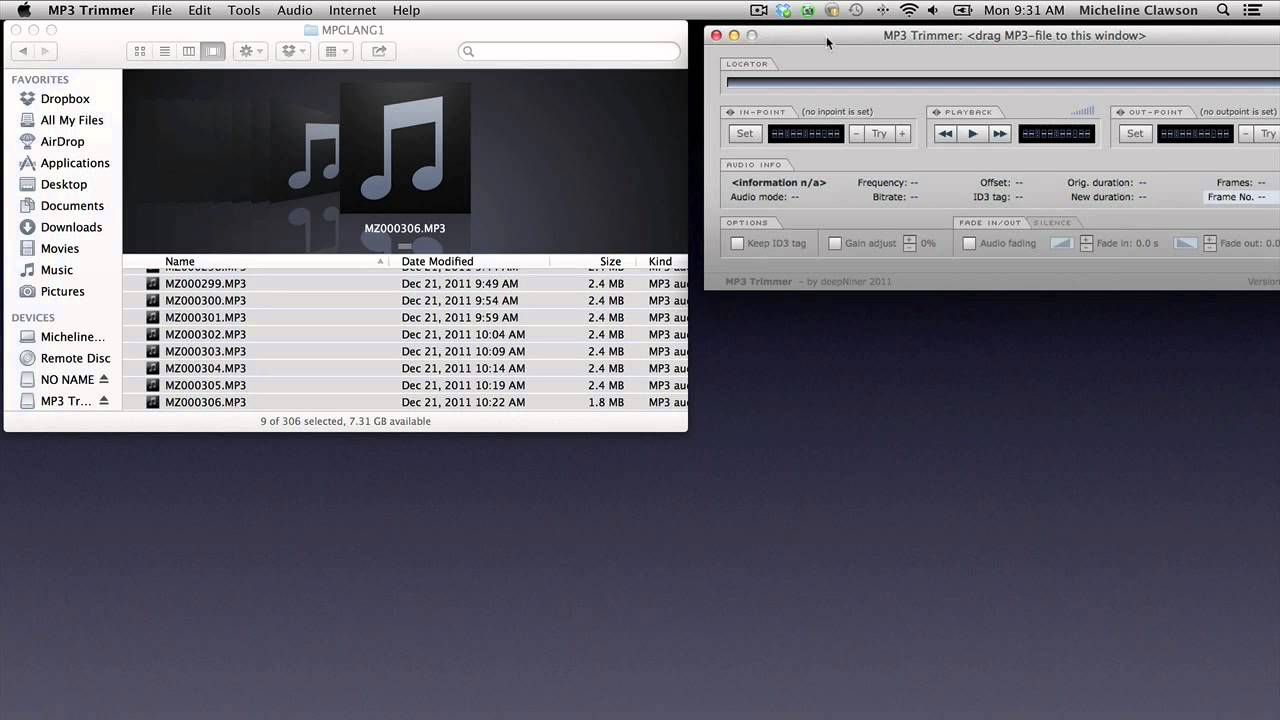
Task: Click the Finder share button
Action: [379, 51]
